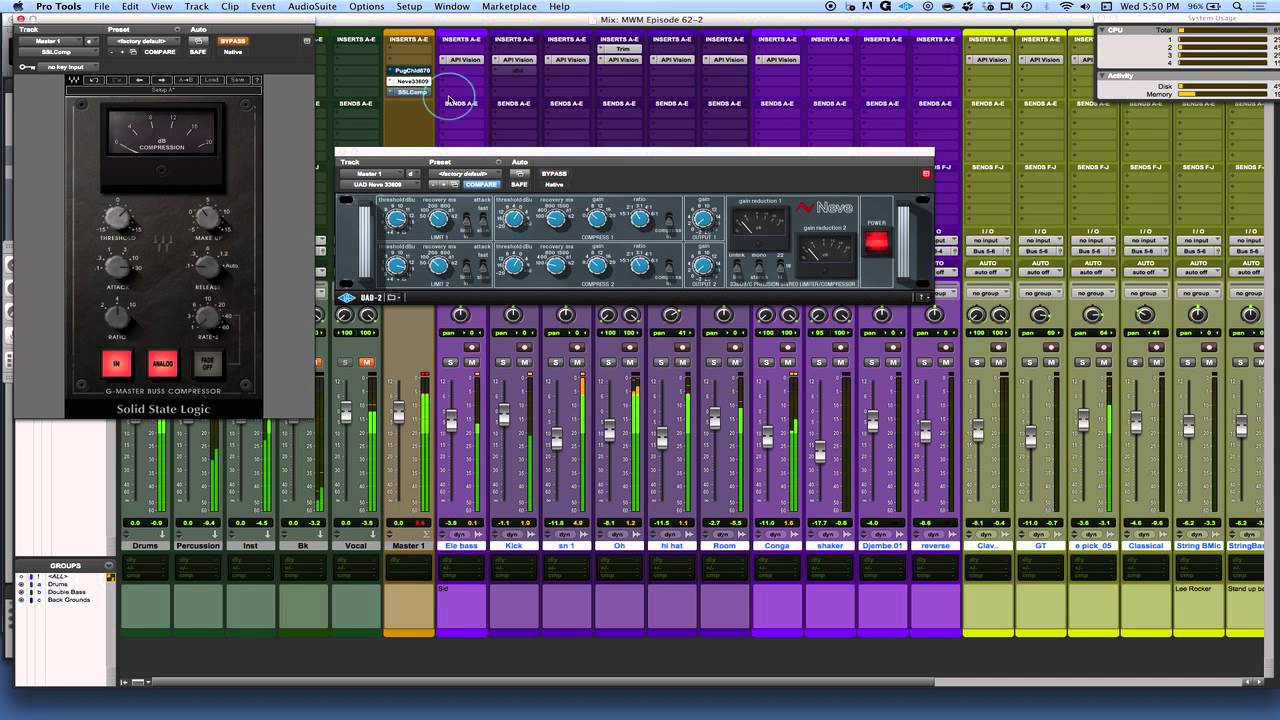The width and height of the screenshot is (1280, 720).
Task: Toggle the red POWER switch on Neve plugin
Action: click(876, 241)
